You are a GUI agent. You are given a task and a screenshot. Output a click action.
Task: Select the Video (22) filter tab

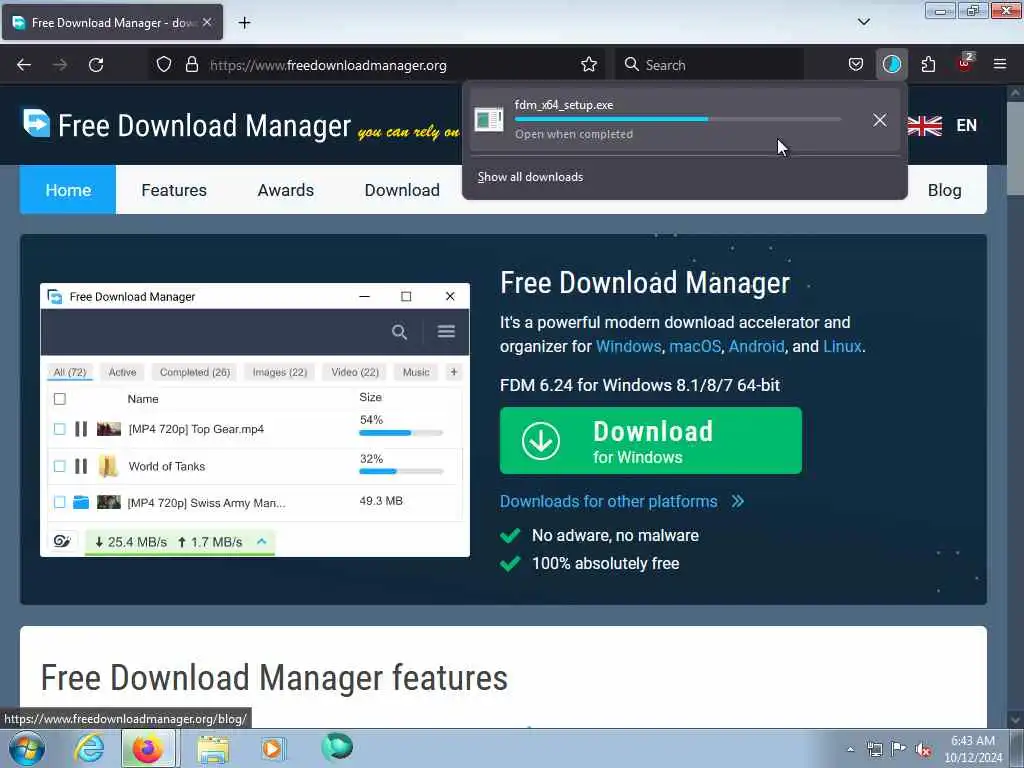(x=355, y=372)
